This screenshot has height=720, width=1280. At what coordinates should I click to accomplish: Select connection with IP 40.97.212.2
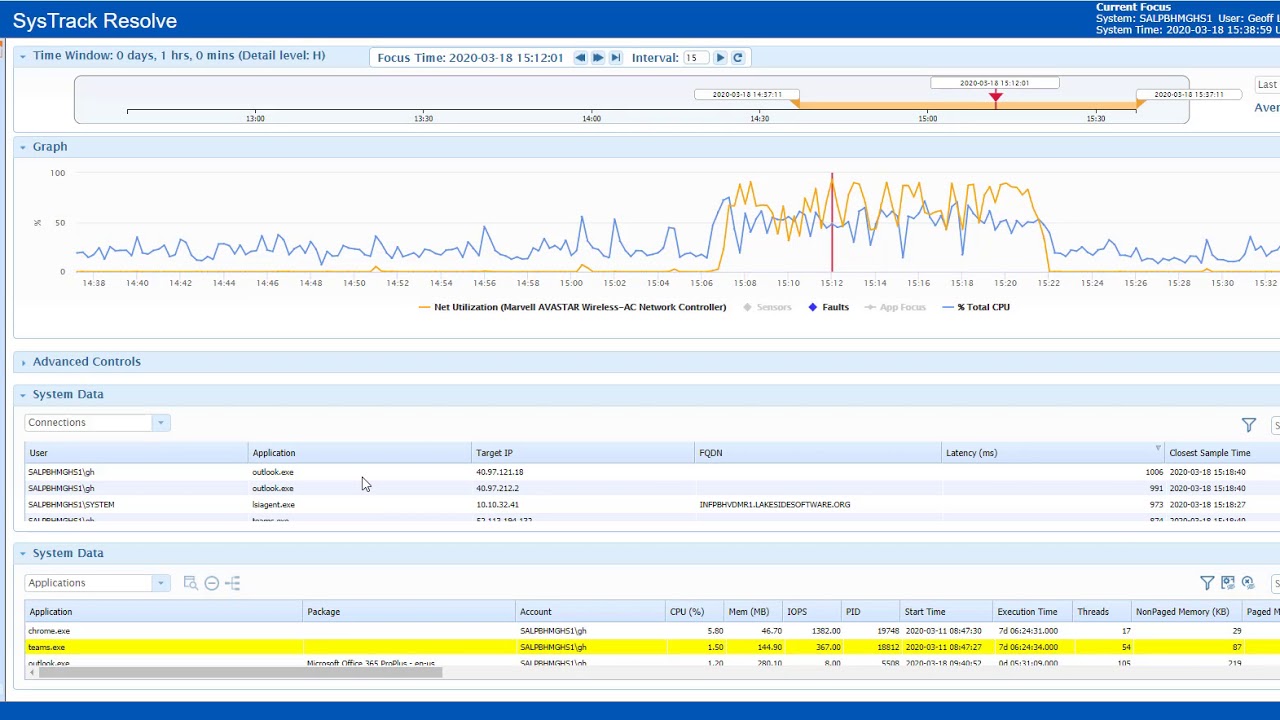(x=652, y=488)
